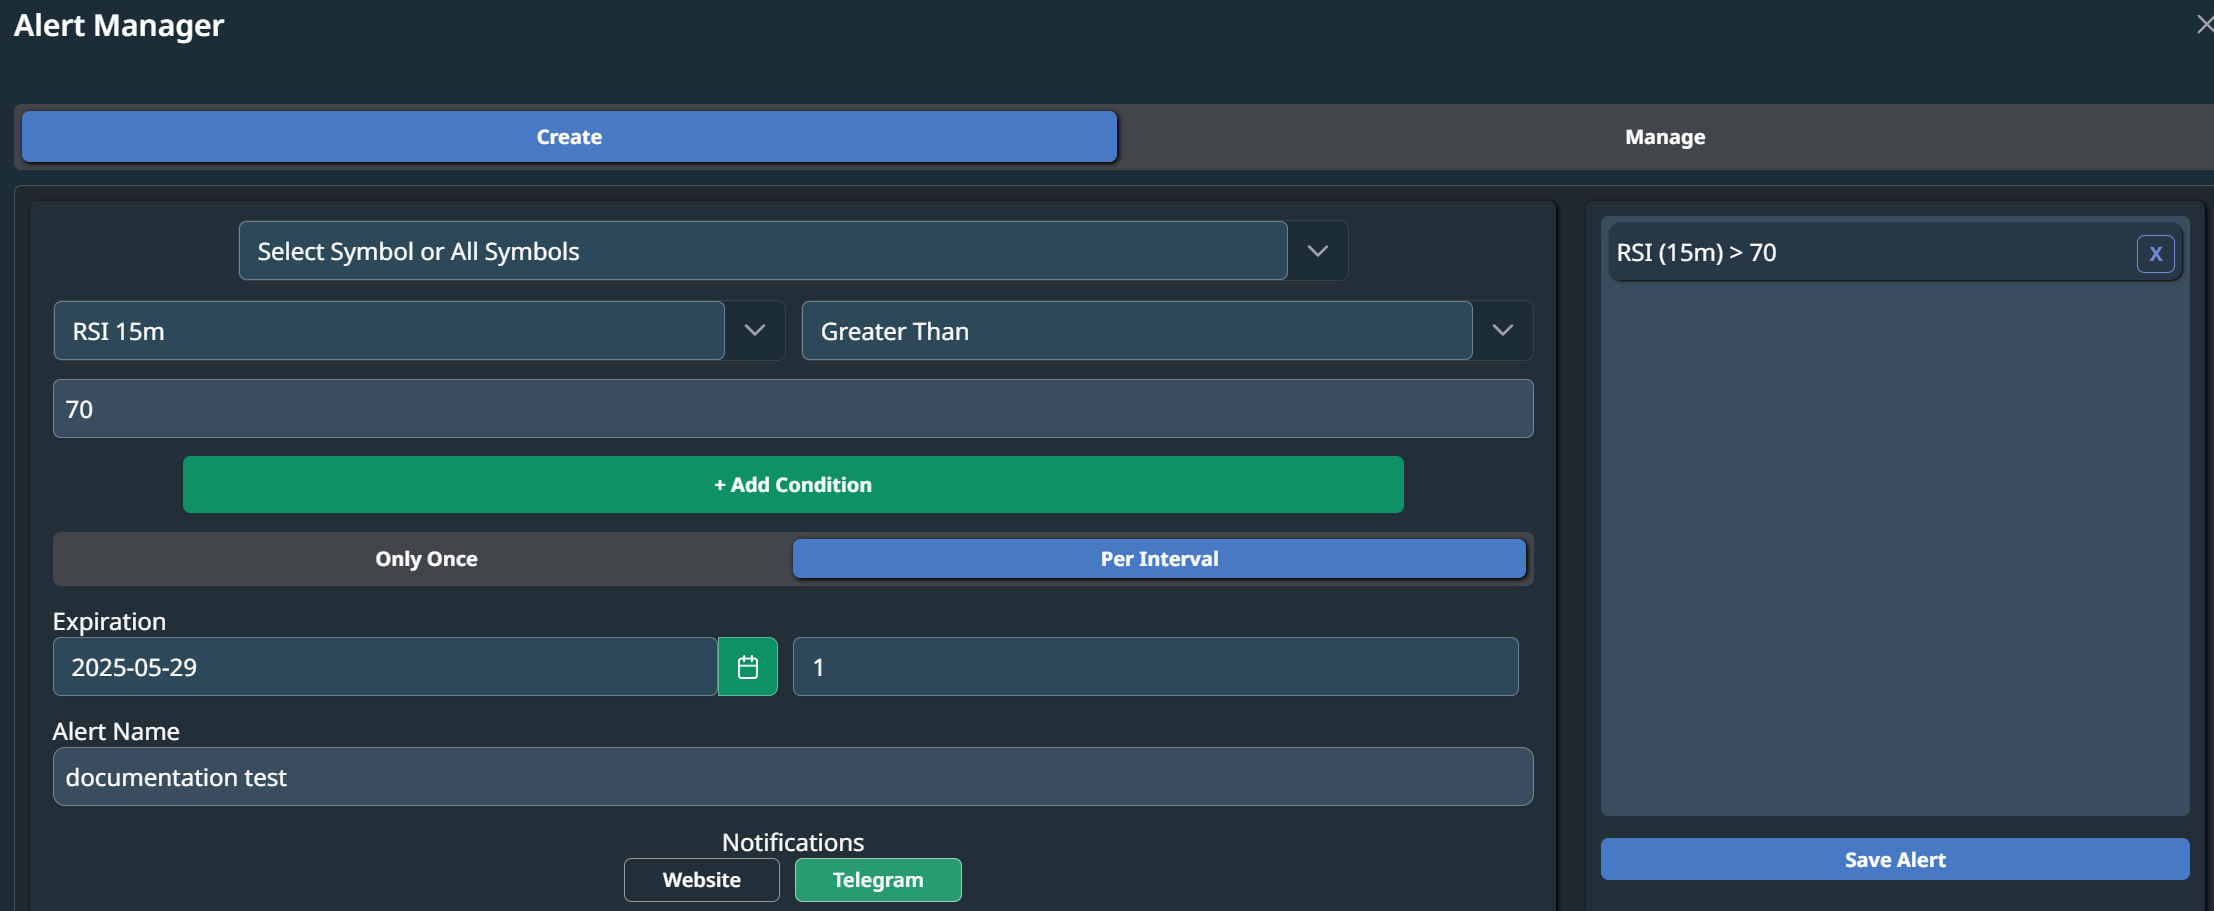Expand the symbol selection dropdown arrow
The height and width of the screenshot is (911, 2214).
[x=1317, y=251]
